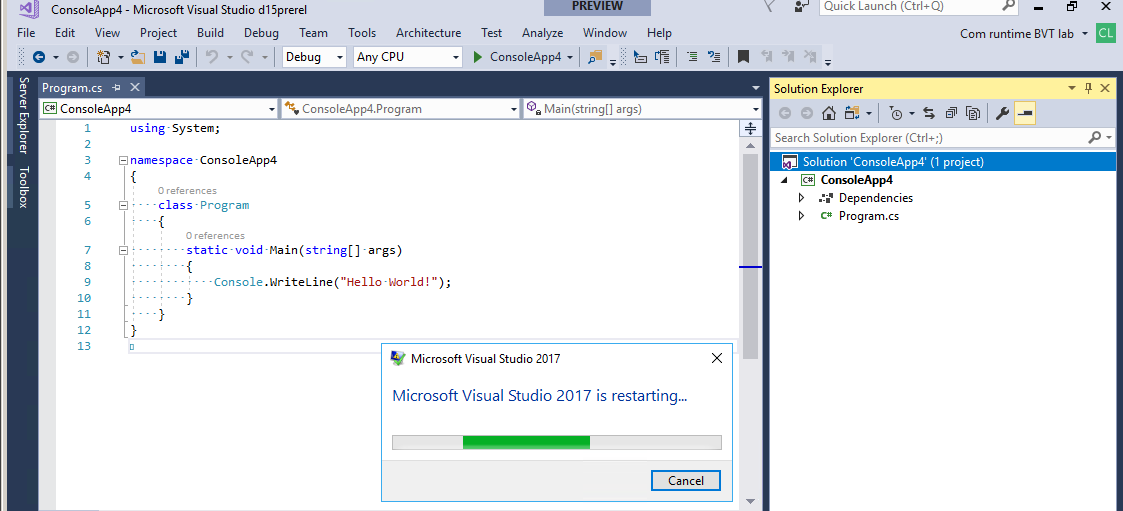Click the editor vertical scrollbar thumb
1123x511 pixels.
pos(750,256)
